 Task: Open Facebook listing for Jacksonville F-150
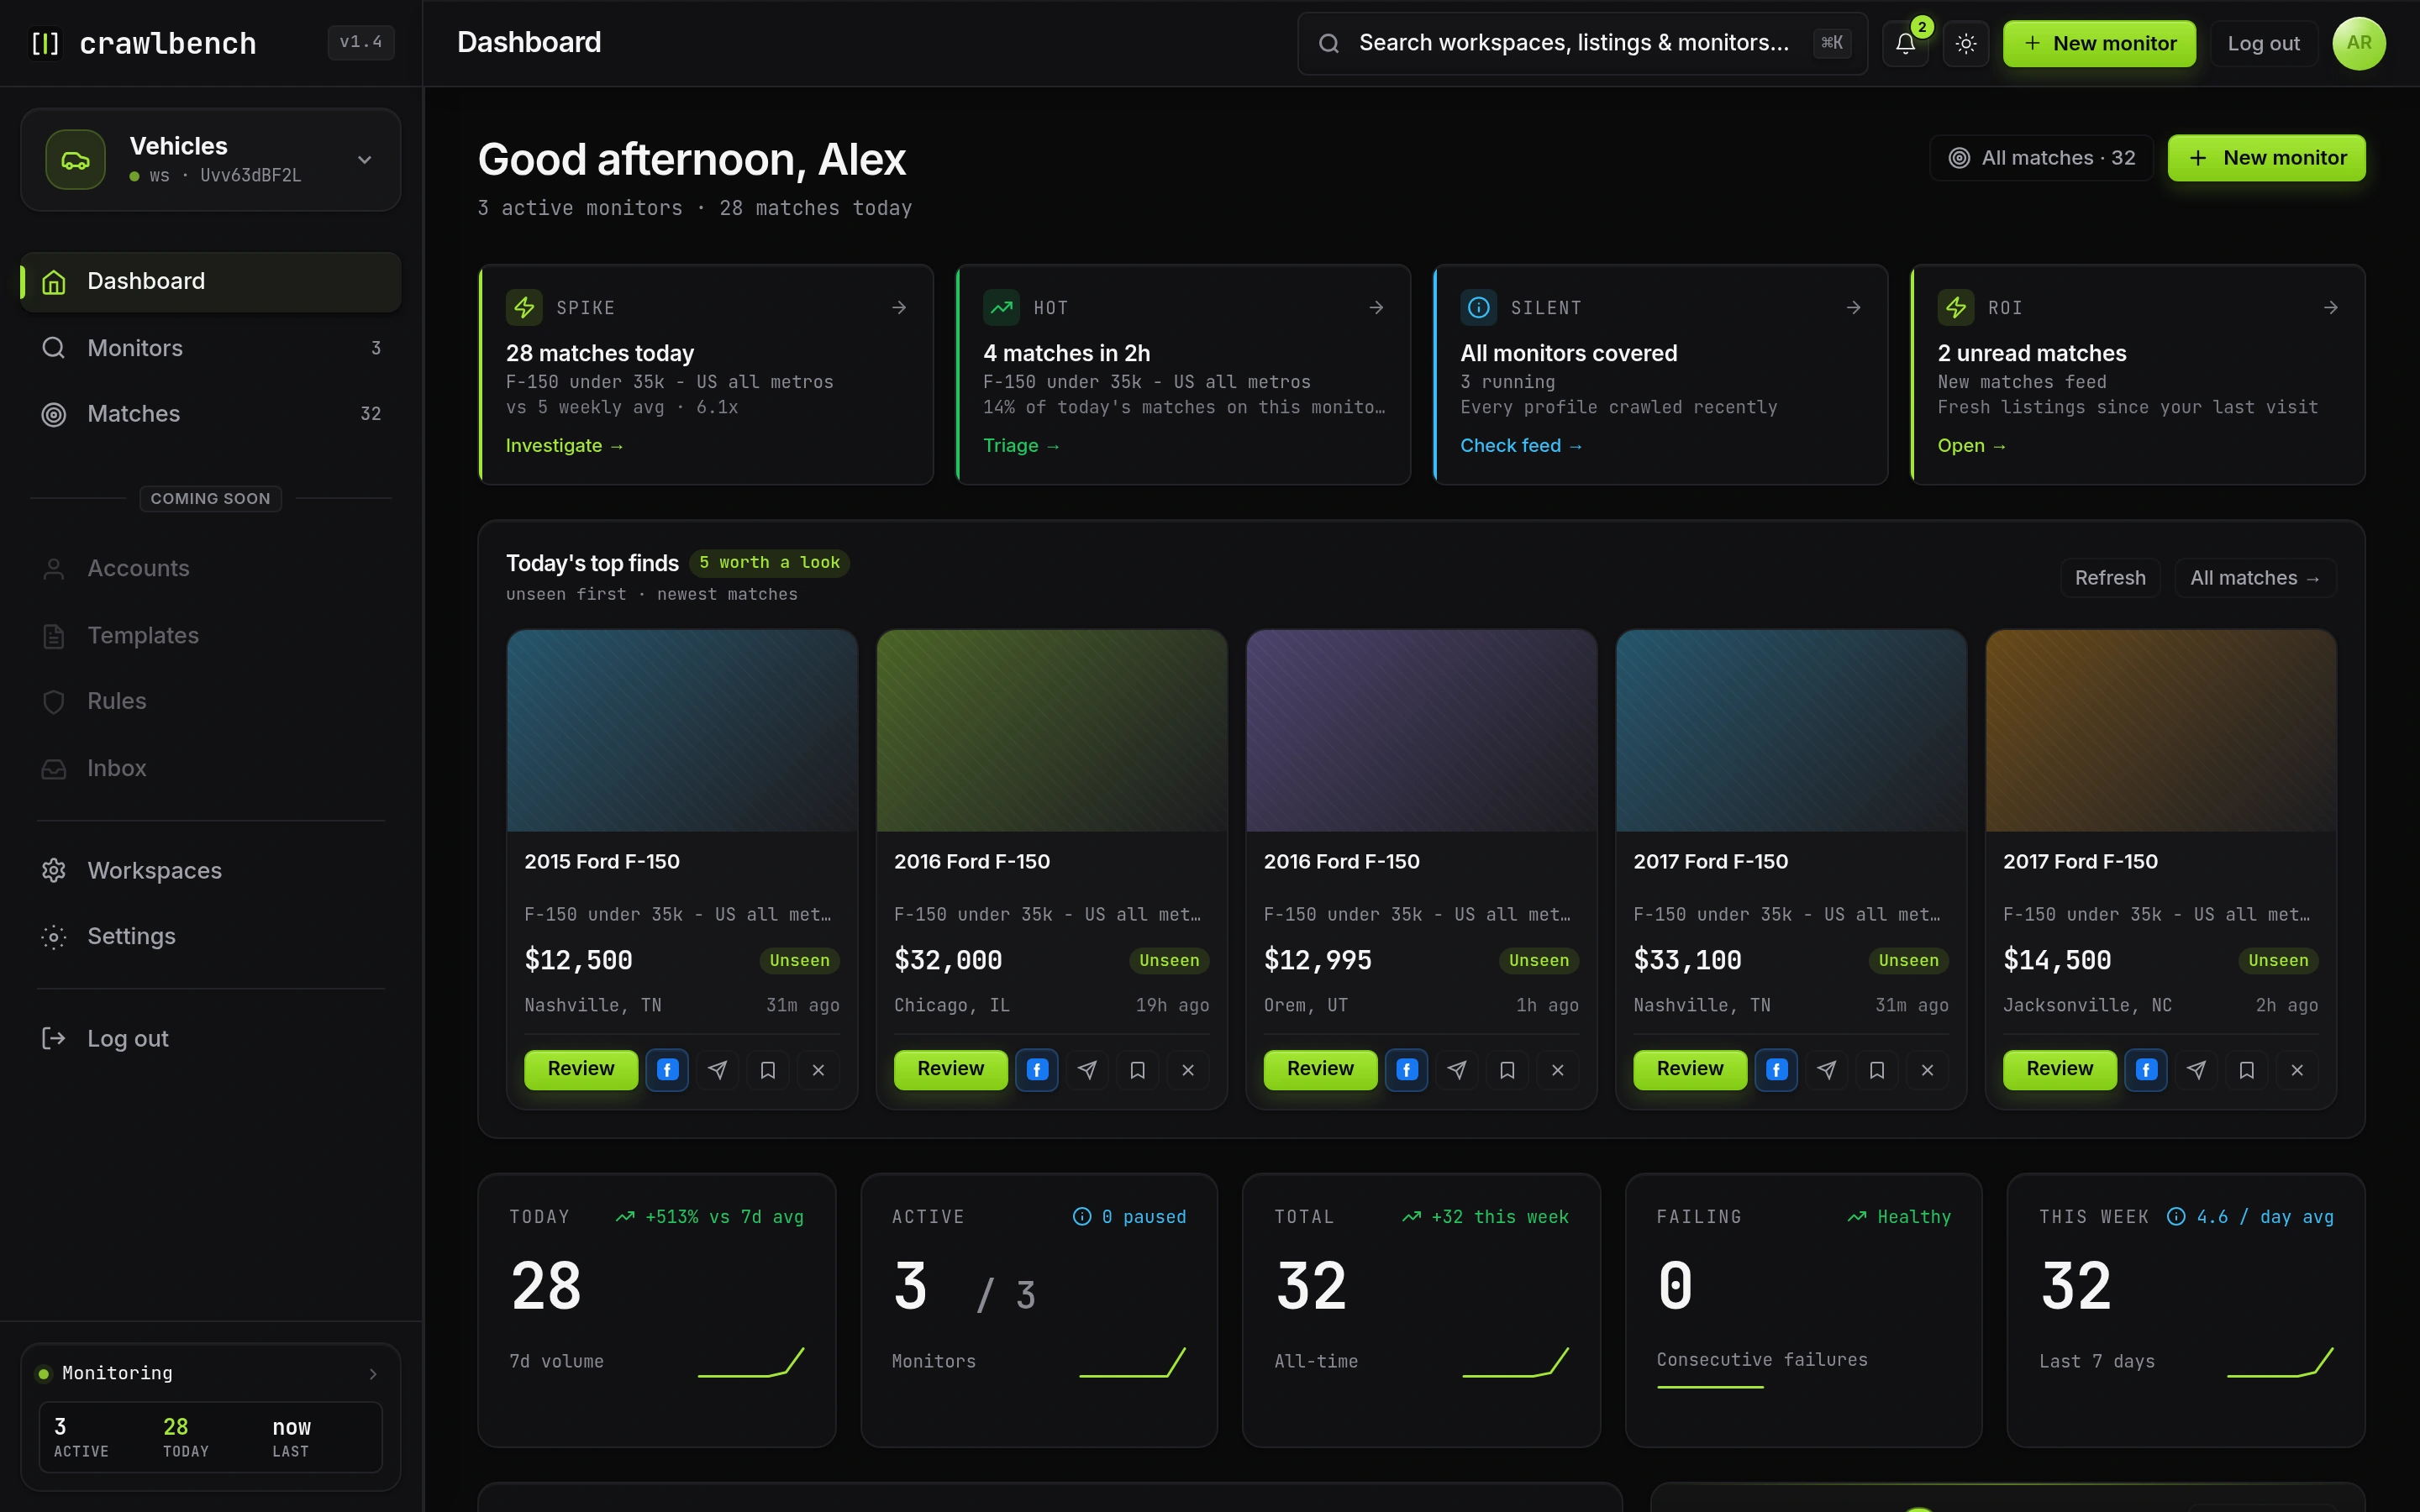coord(2146,1070)
